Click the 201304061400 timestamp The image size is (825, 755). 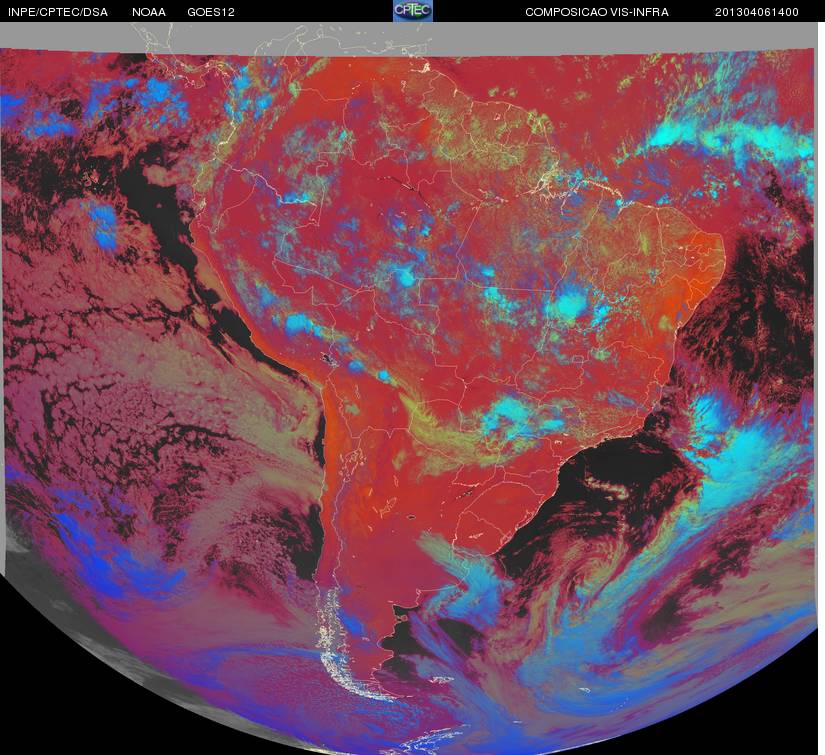click(757, 12)
